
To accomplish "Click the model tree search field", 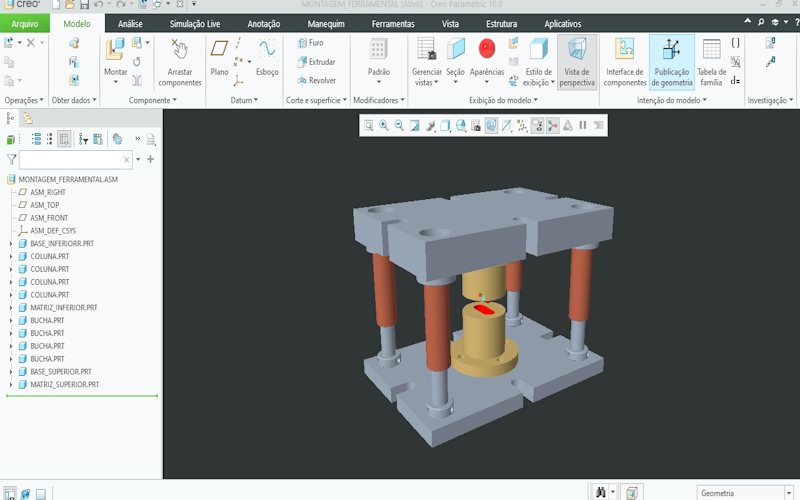I will pyautogui.click(x=70, y=159).
